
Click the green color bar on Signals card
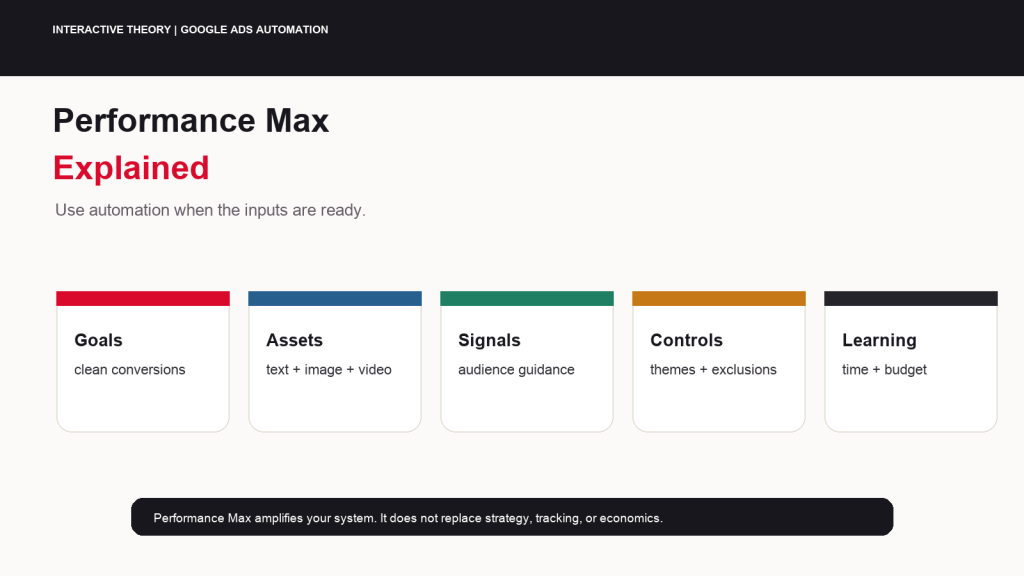pyautogui.click(x=527, y=298)
